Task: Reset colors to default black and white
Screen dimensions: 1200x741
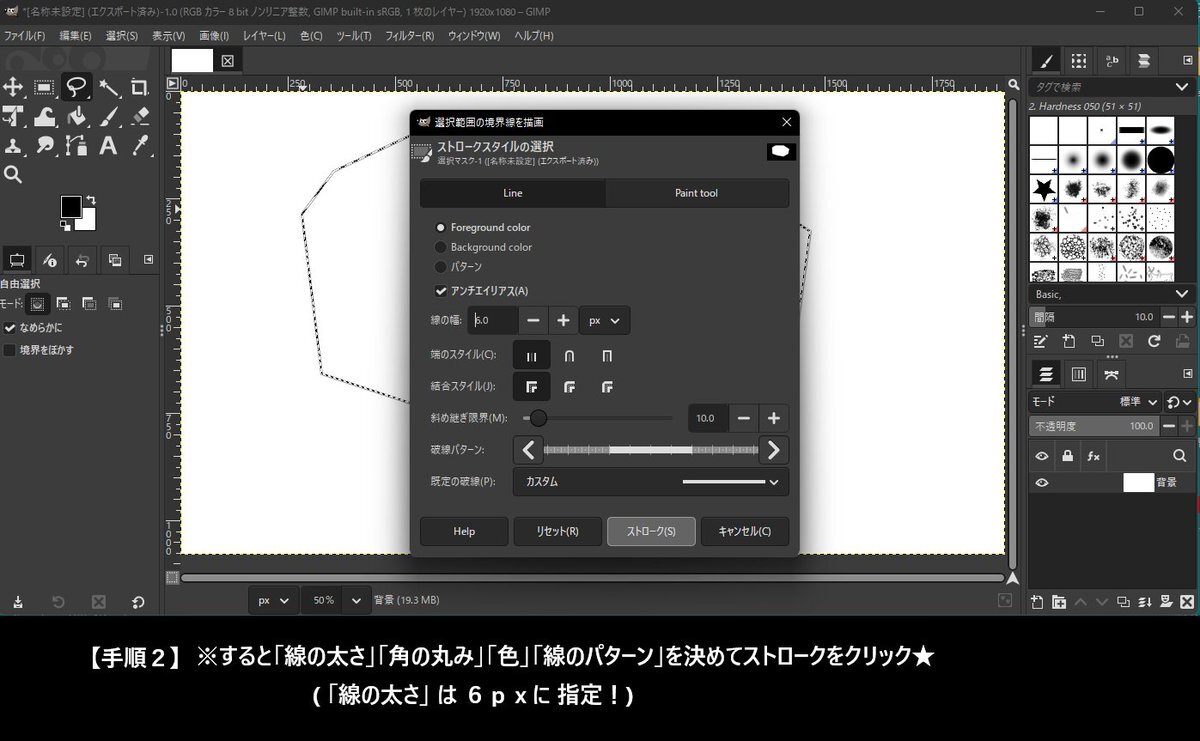Action: tap(65, 225)
